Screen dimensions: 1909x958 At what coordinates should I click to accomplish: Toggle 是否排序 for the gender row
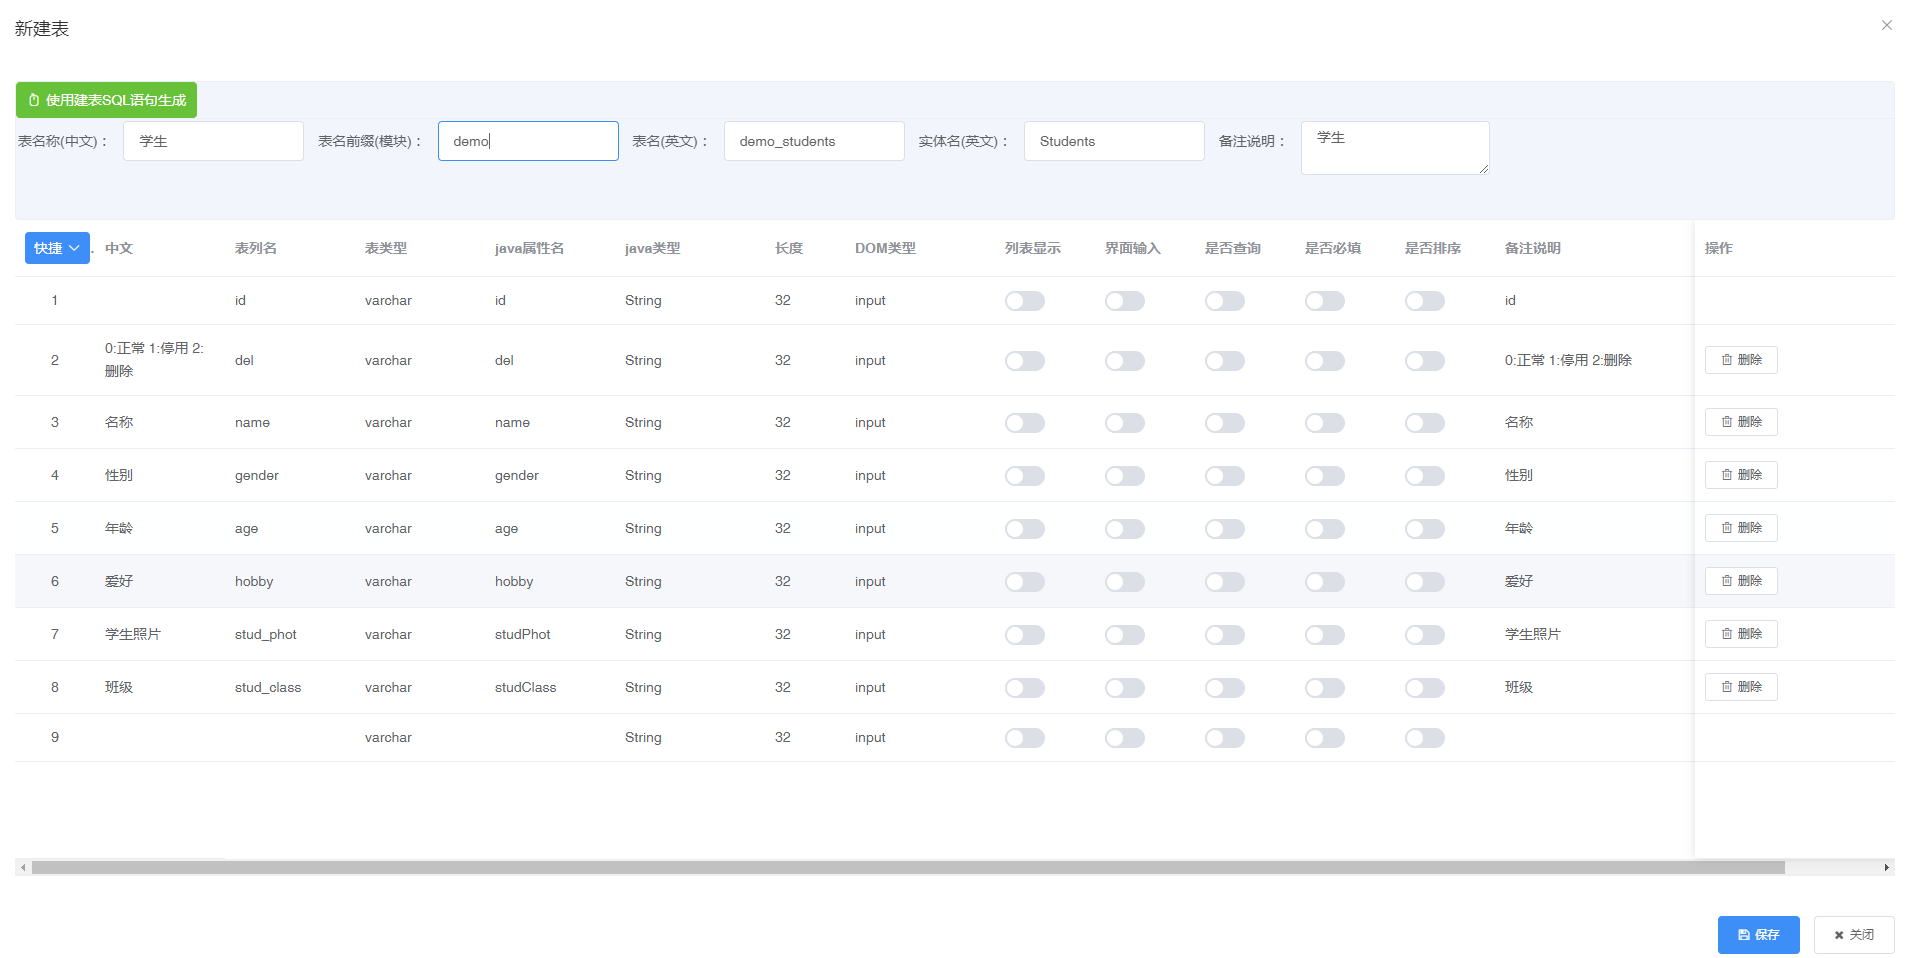[x=1425, y=476]
